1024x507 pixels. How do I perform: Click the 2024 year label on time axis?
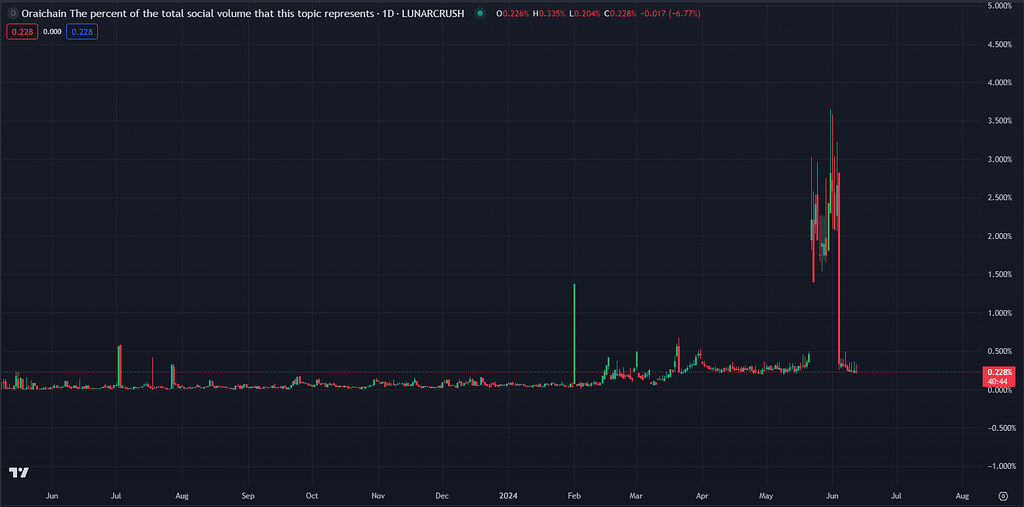(507, 496)
